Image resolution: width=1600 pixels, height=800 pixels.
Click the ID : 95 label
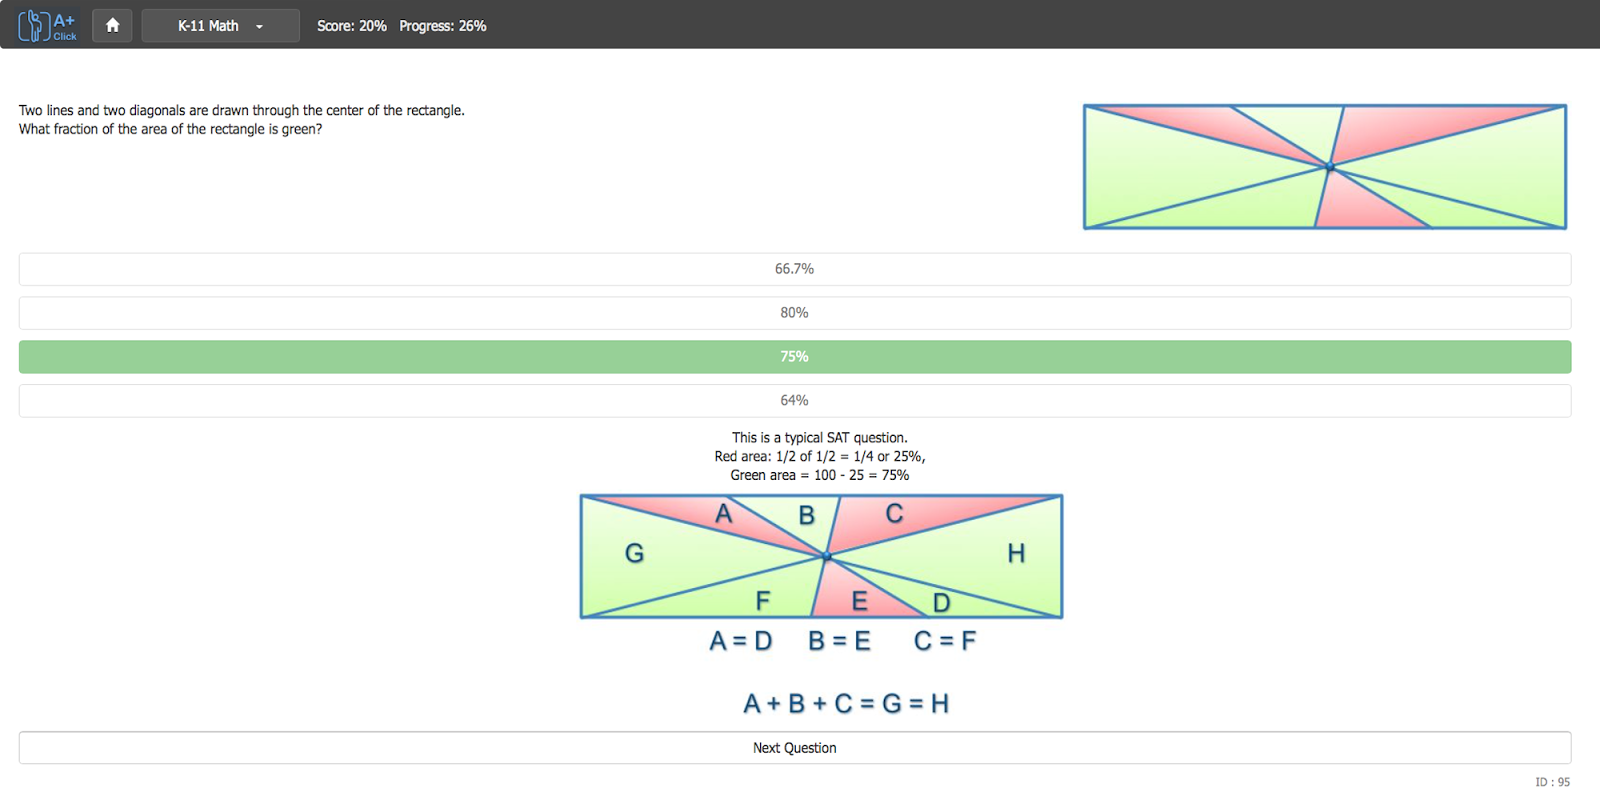pos(1552,782)
